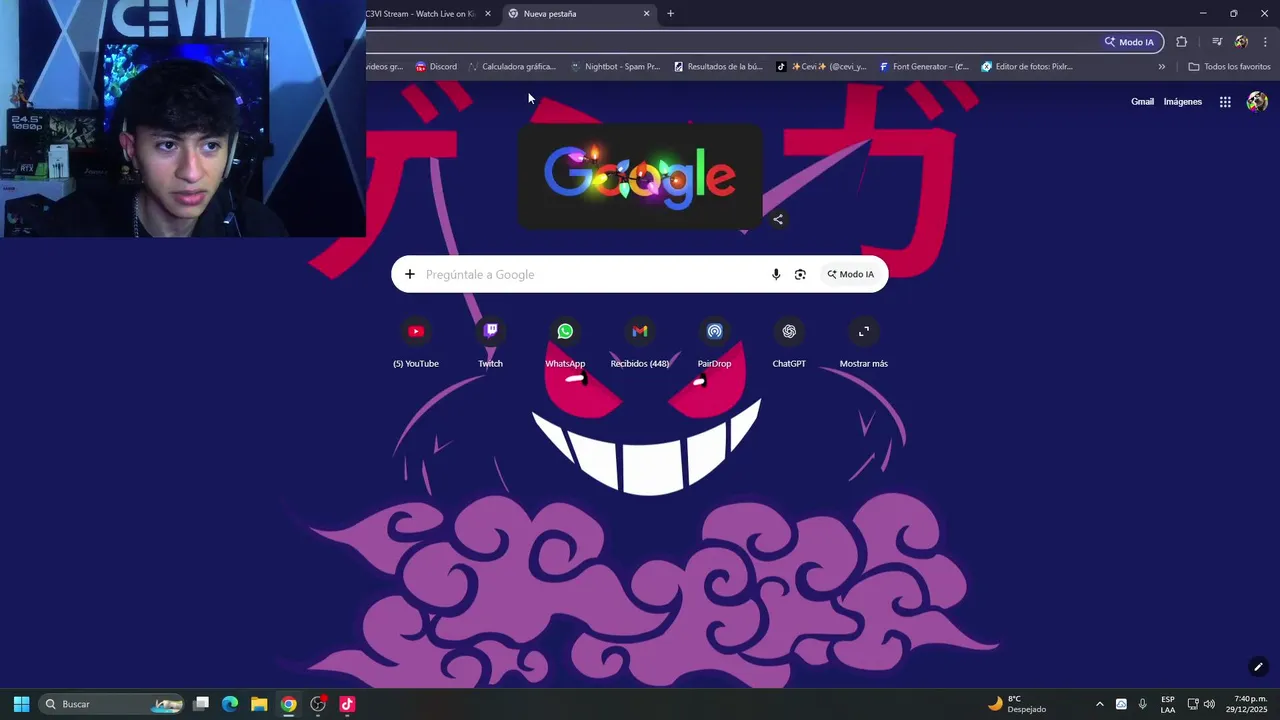Open Google account profile picture
1280x720 pixels.
[x=1257, y=102]
